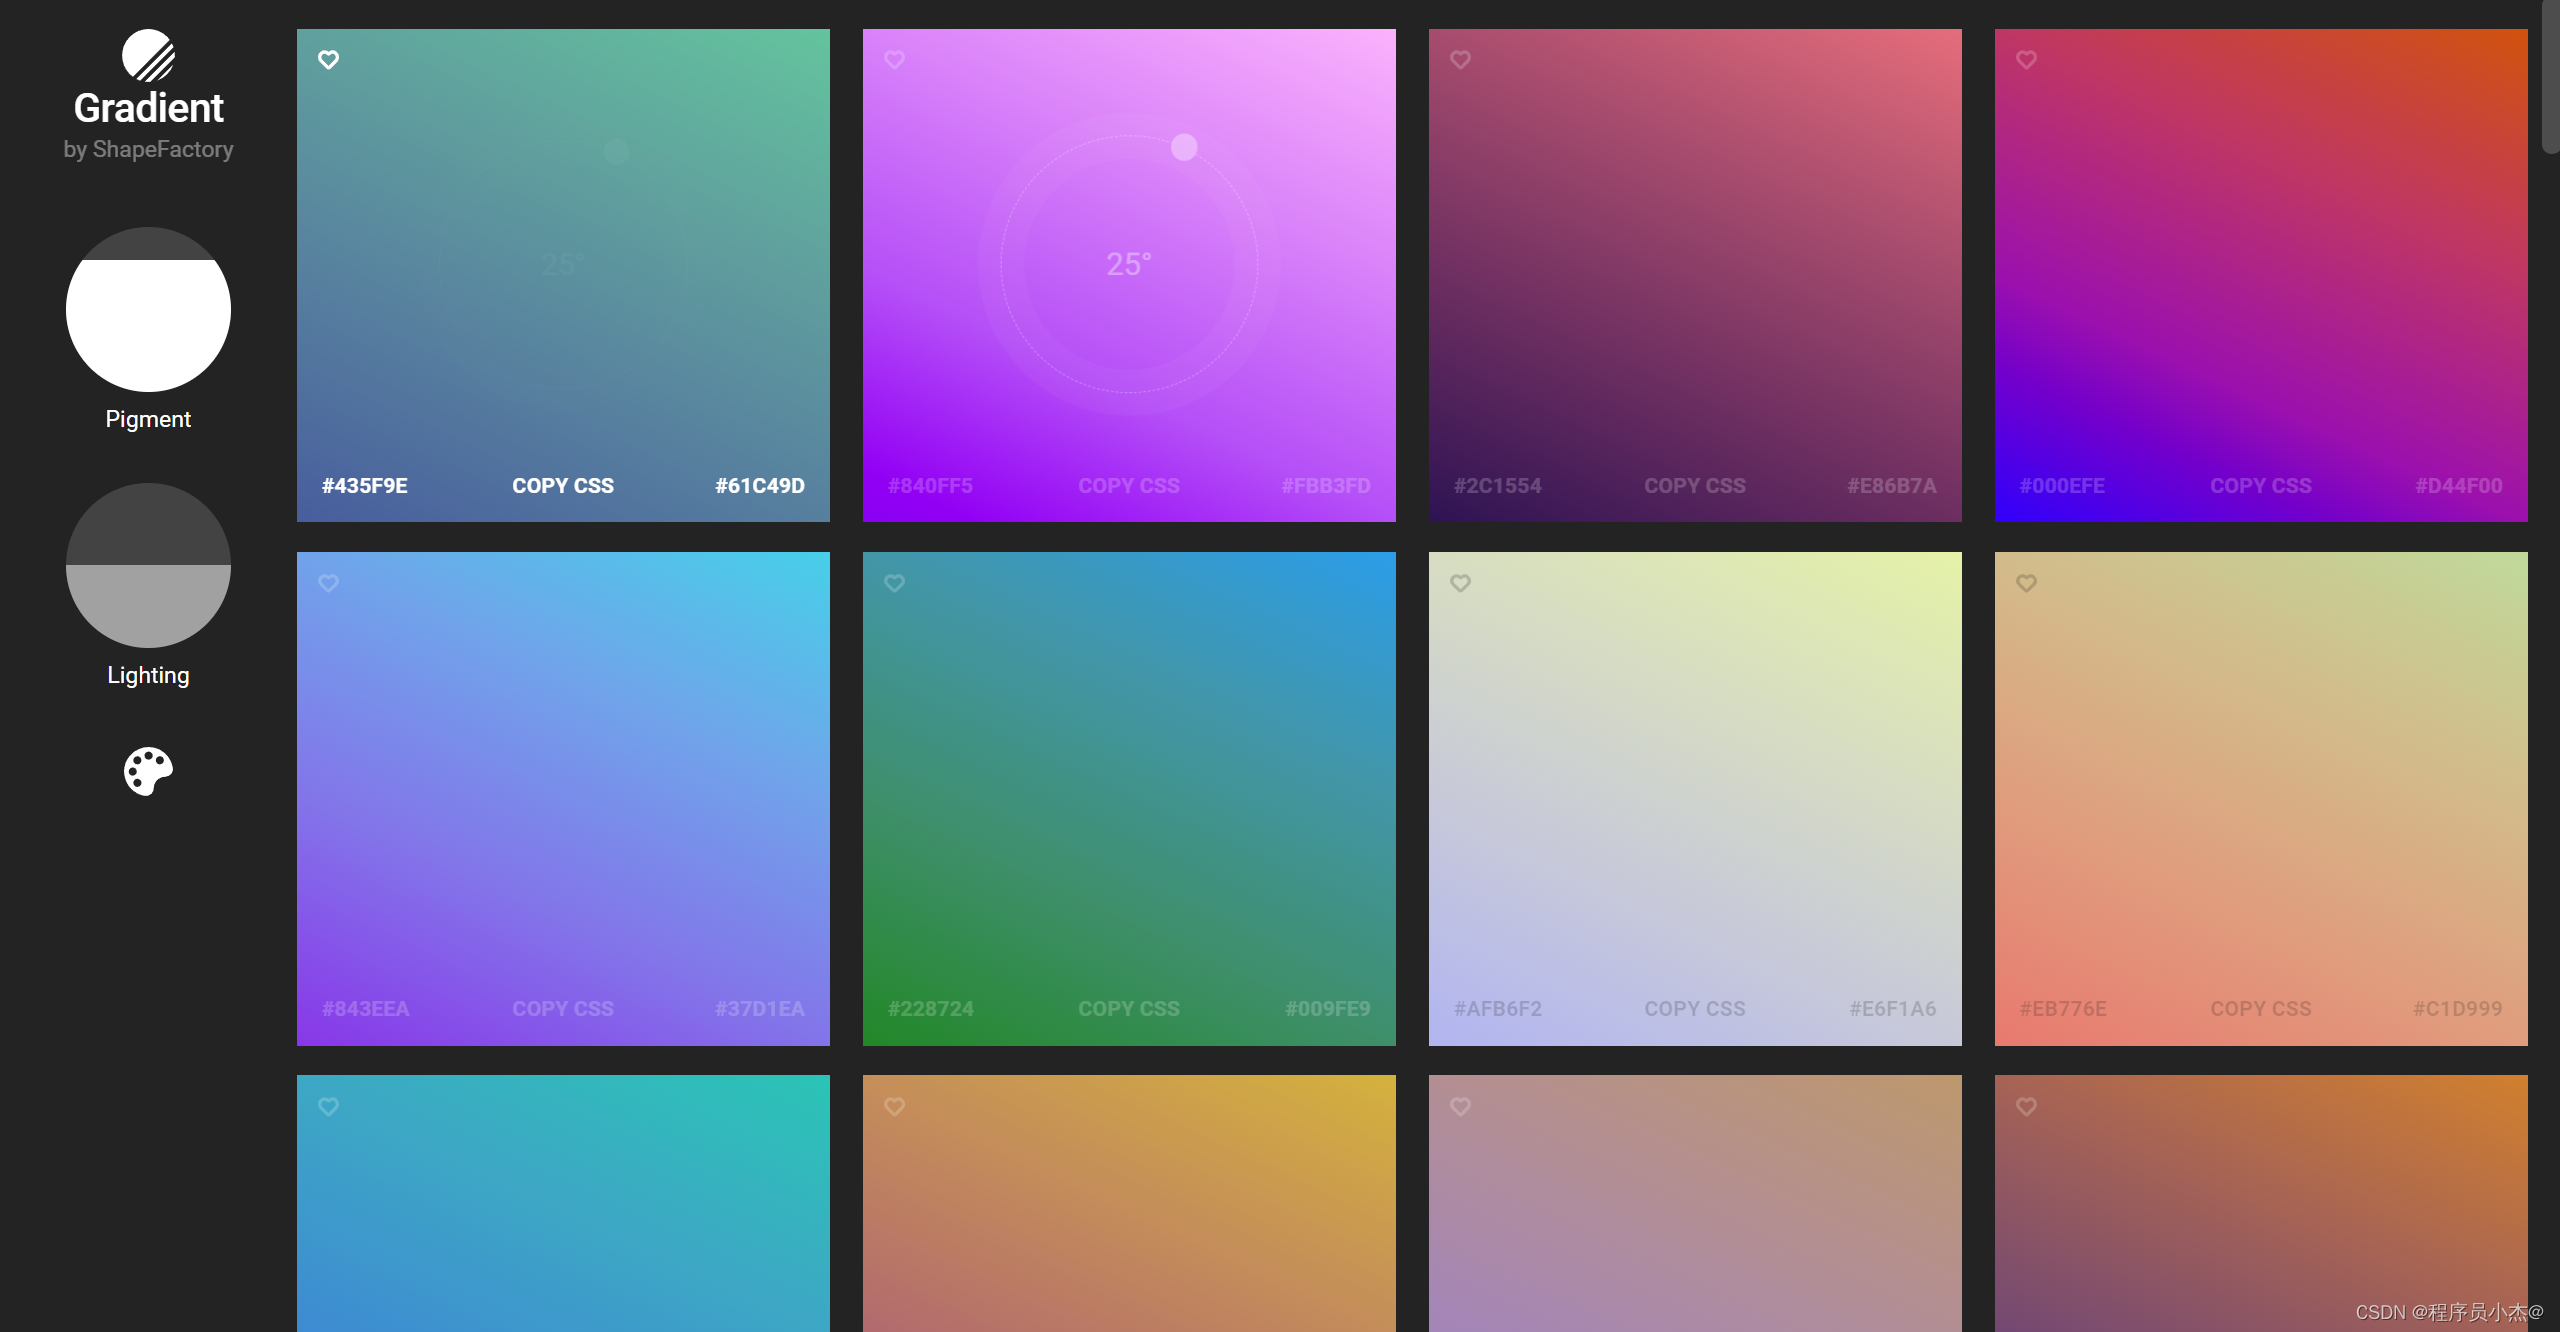The width and height of the screenshot is (2560, 1332).
Task: Switch to Pigment mode
Action: point(148,310)
